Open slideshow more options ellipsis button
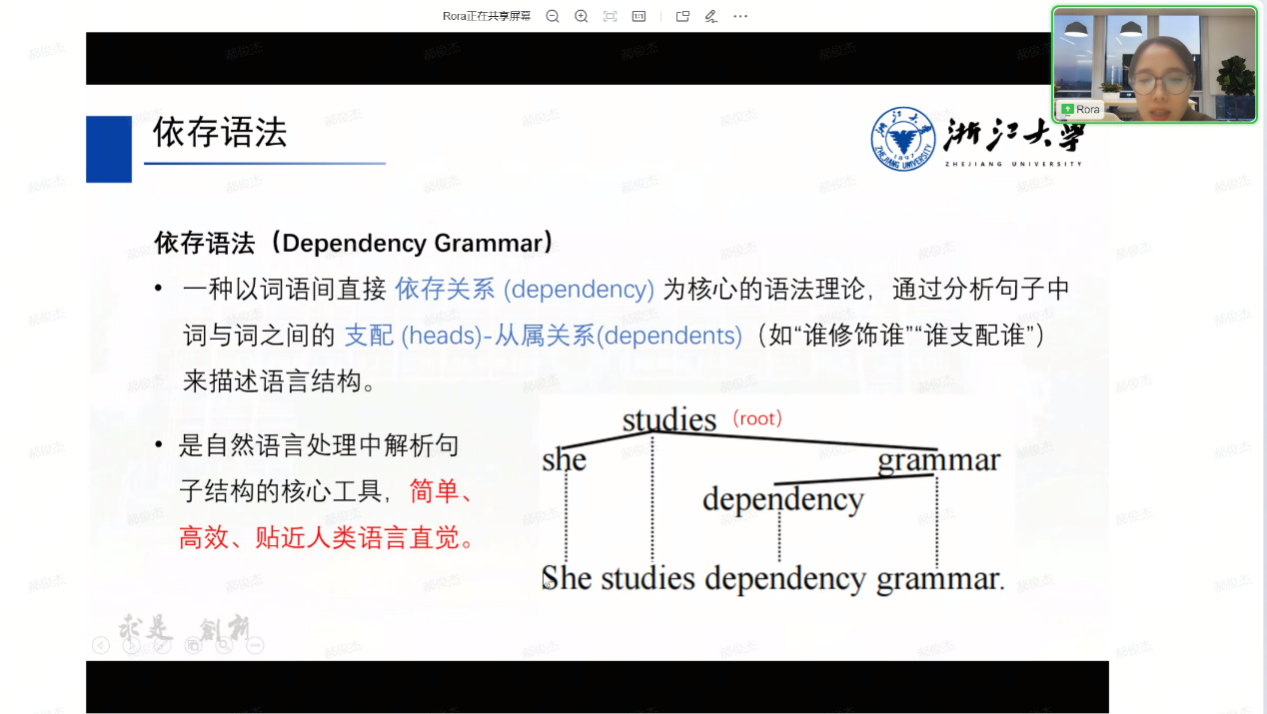The image size is (1267, 714). coord(255,646)
